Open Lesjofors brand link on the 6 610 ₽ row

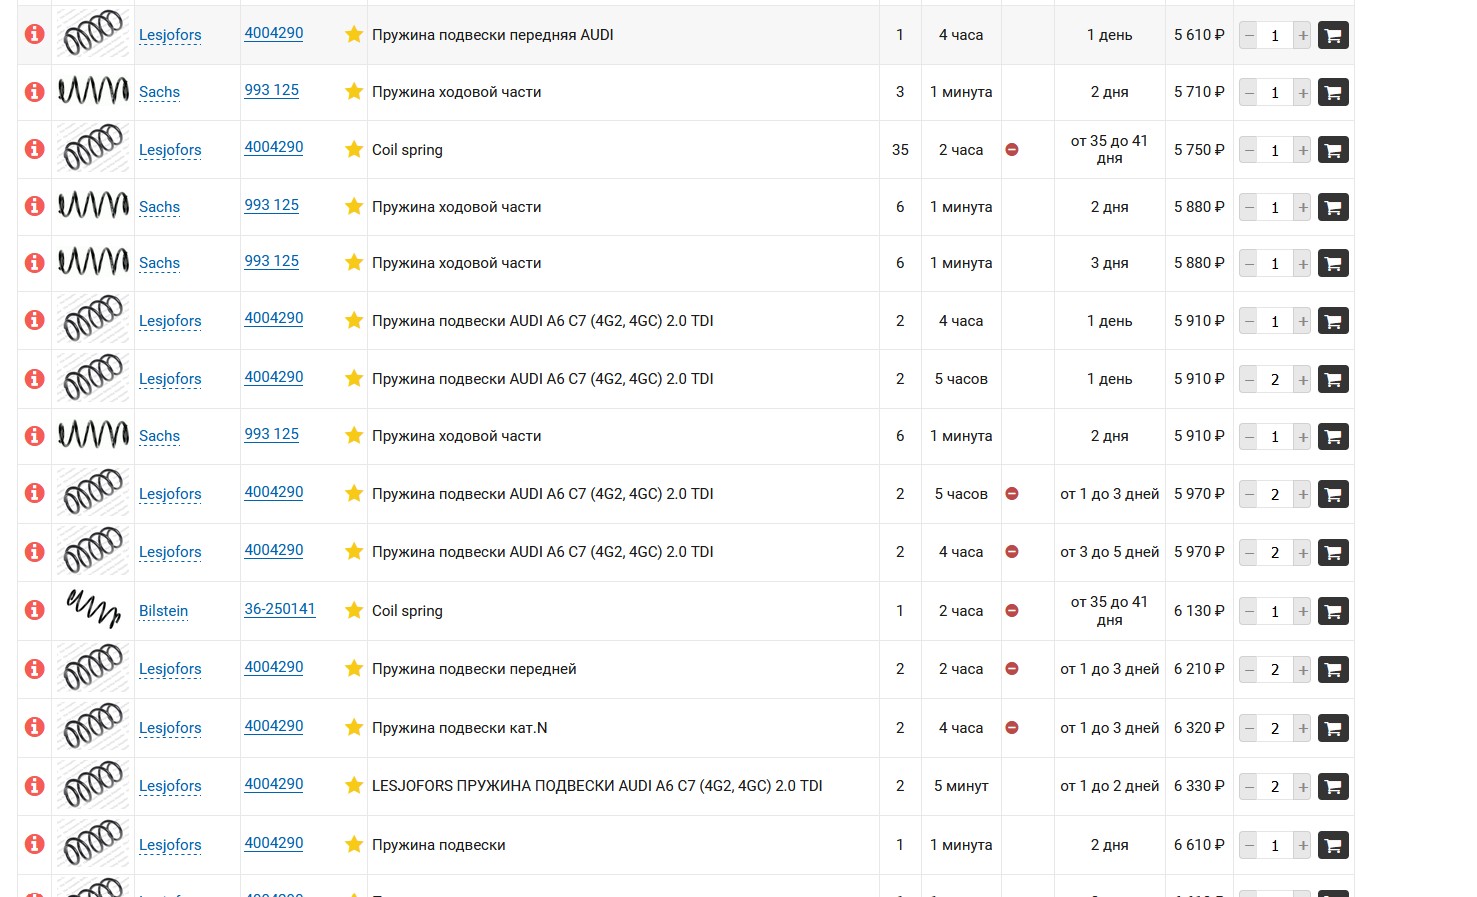[170, 845]
